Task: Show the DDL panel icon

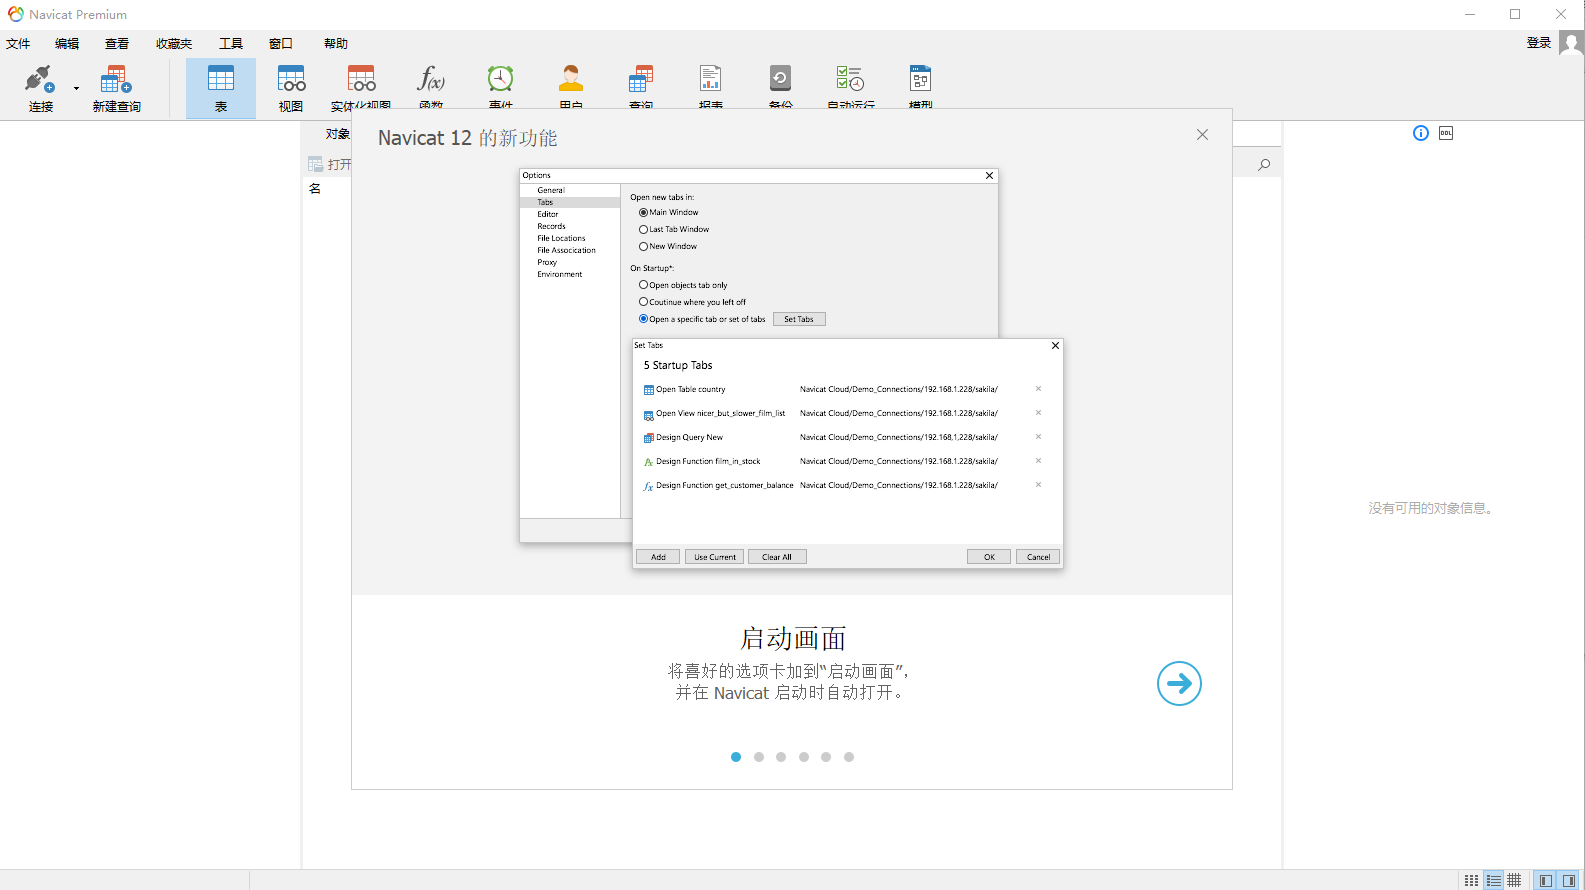Action: tap(1446, 133)
